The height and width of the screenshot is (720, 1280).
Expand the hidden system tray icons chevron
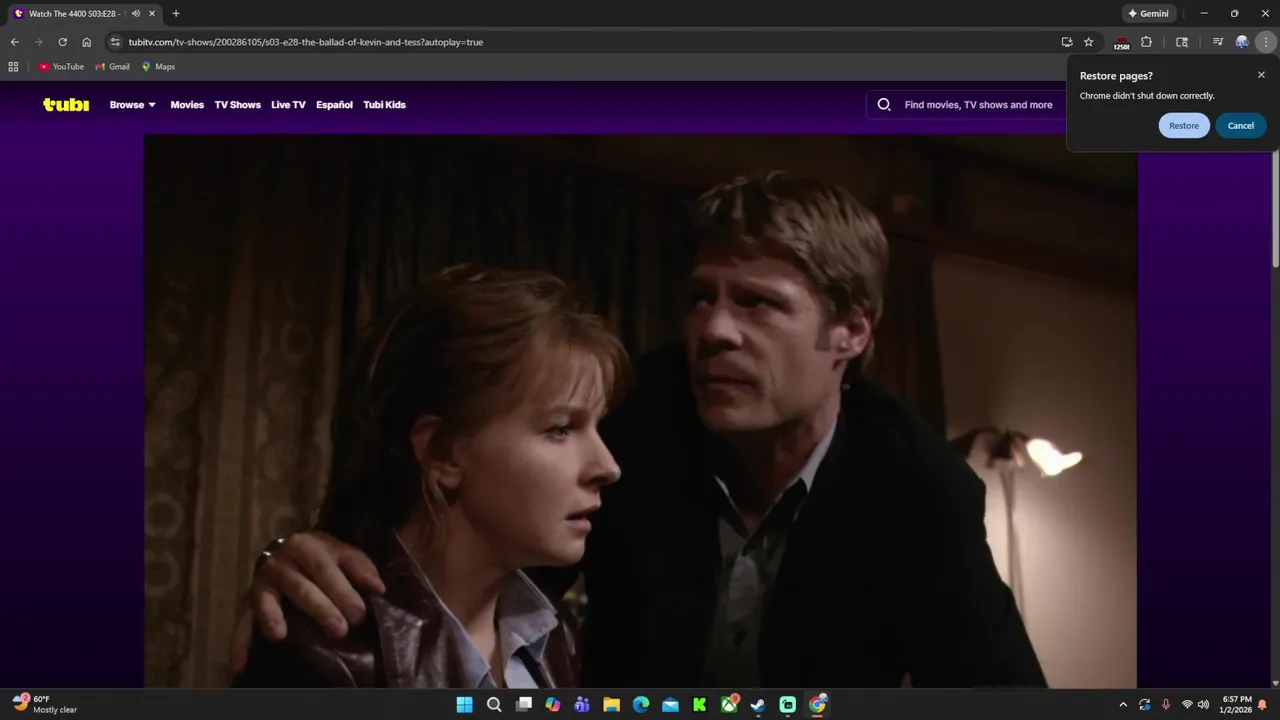pos(1123,705)
